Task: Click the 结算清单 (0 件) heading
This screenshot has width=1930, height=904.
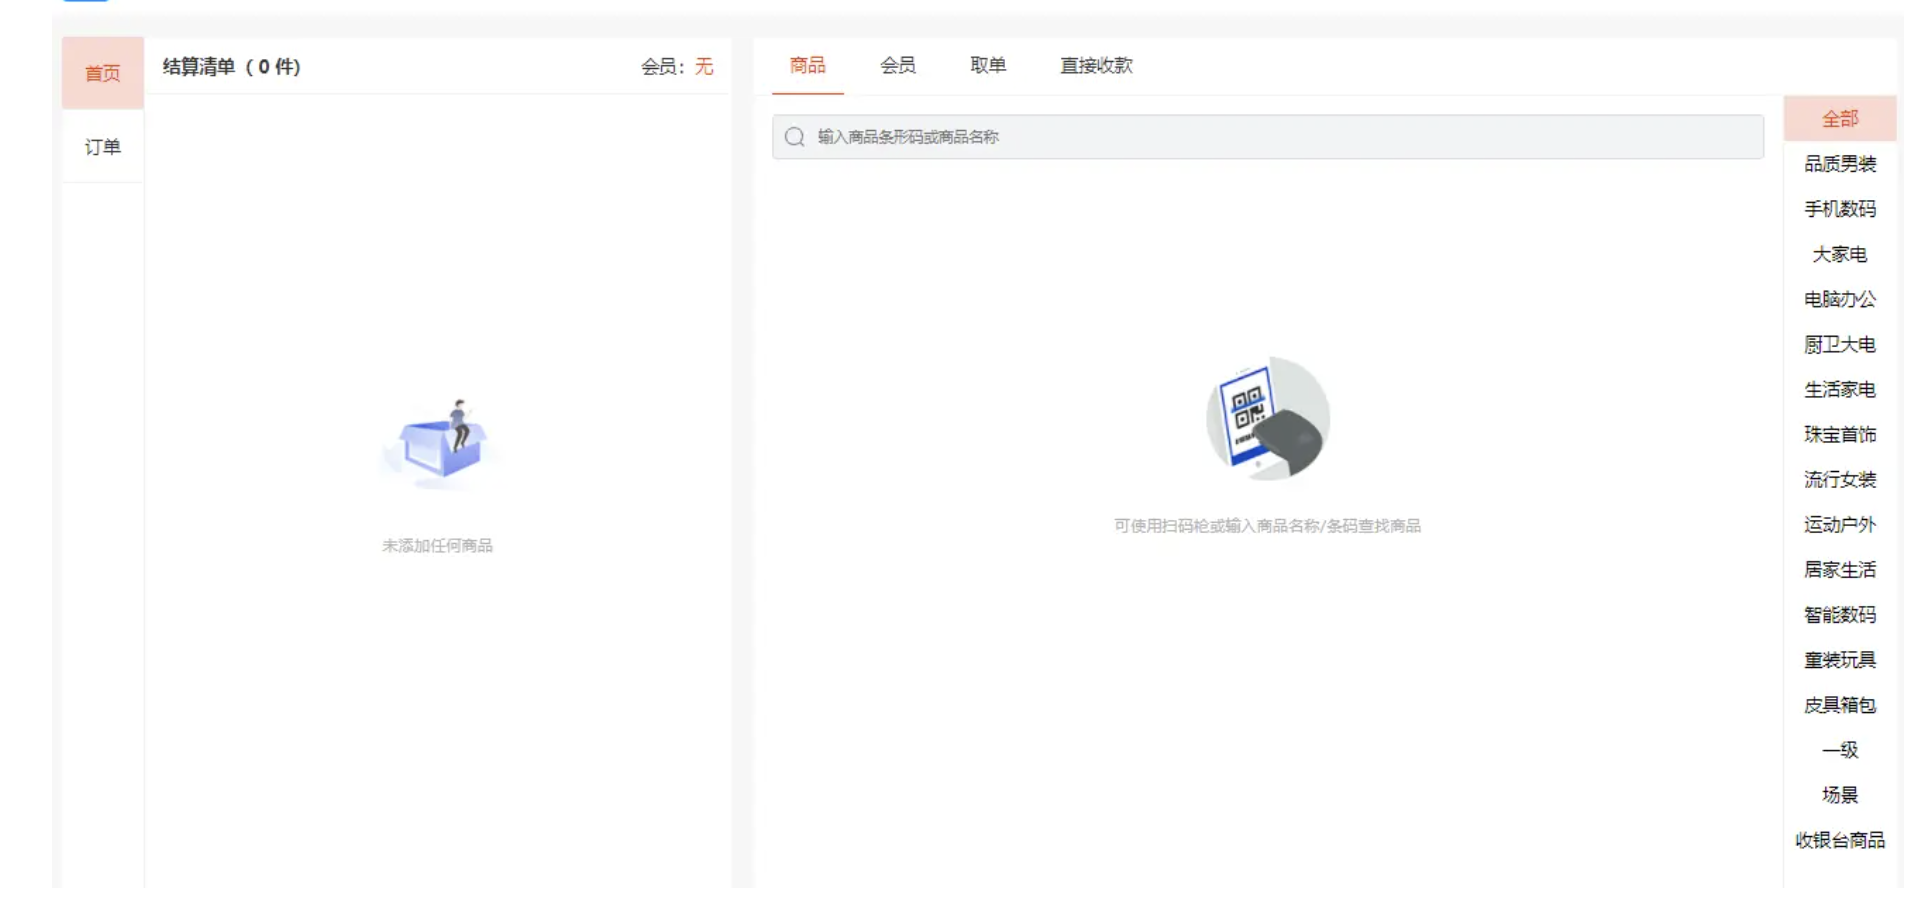Action: coord(232,67)
